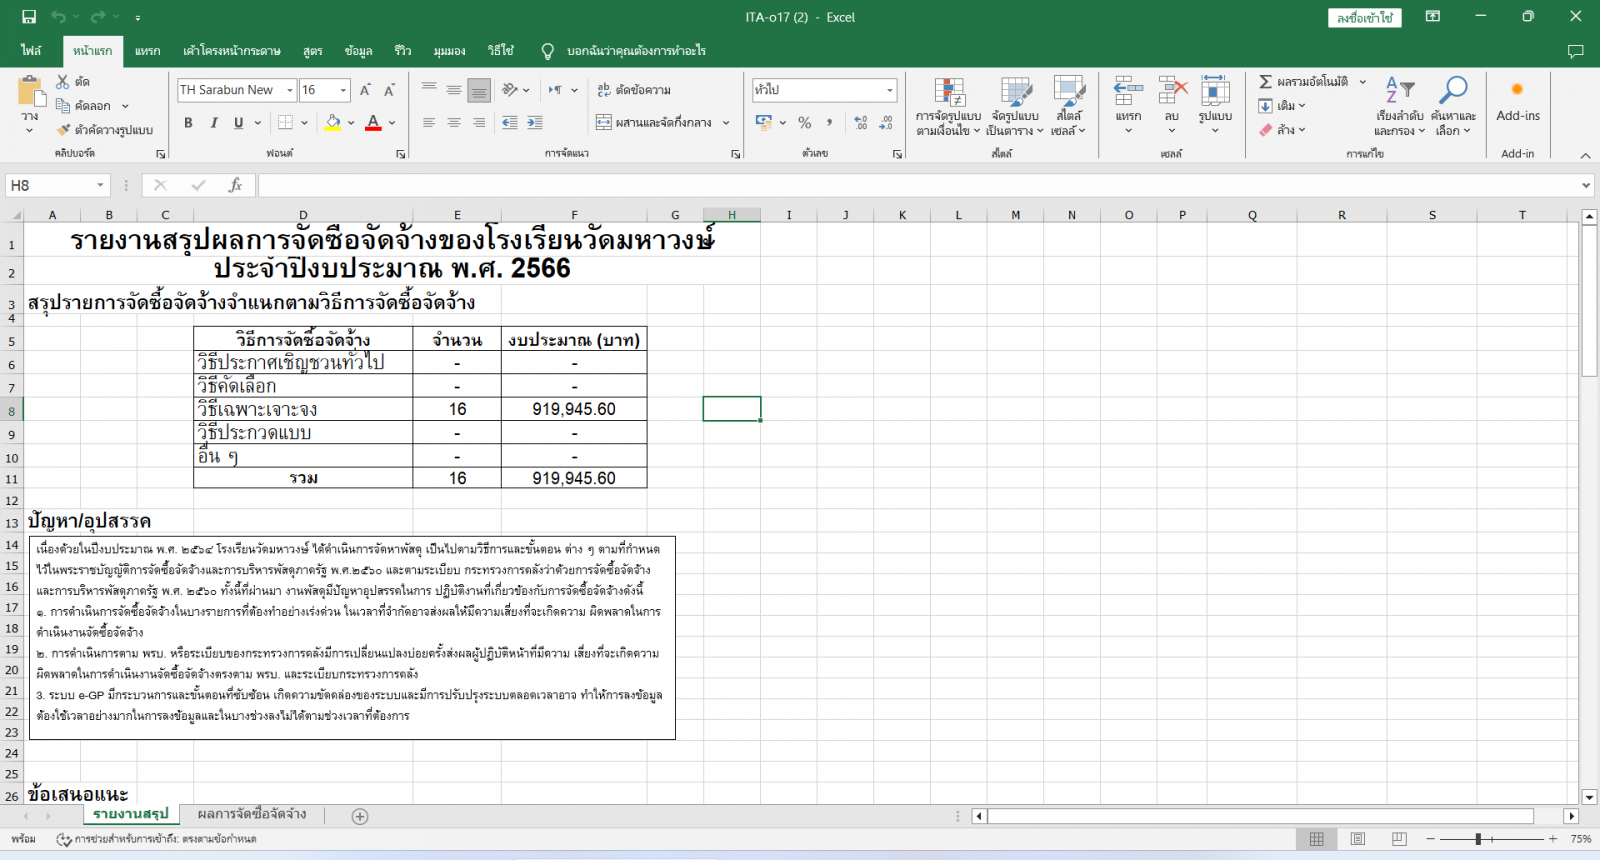Click the Save icon in title bar

pyautogui.click(x=29, y=17)
